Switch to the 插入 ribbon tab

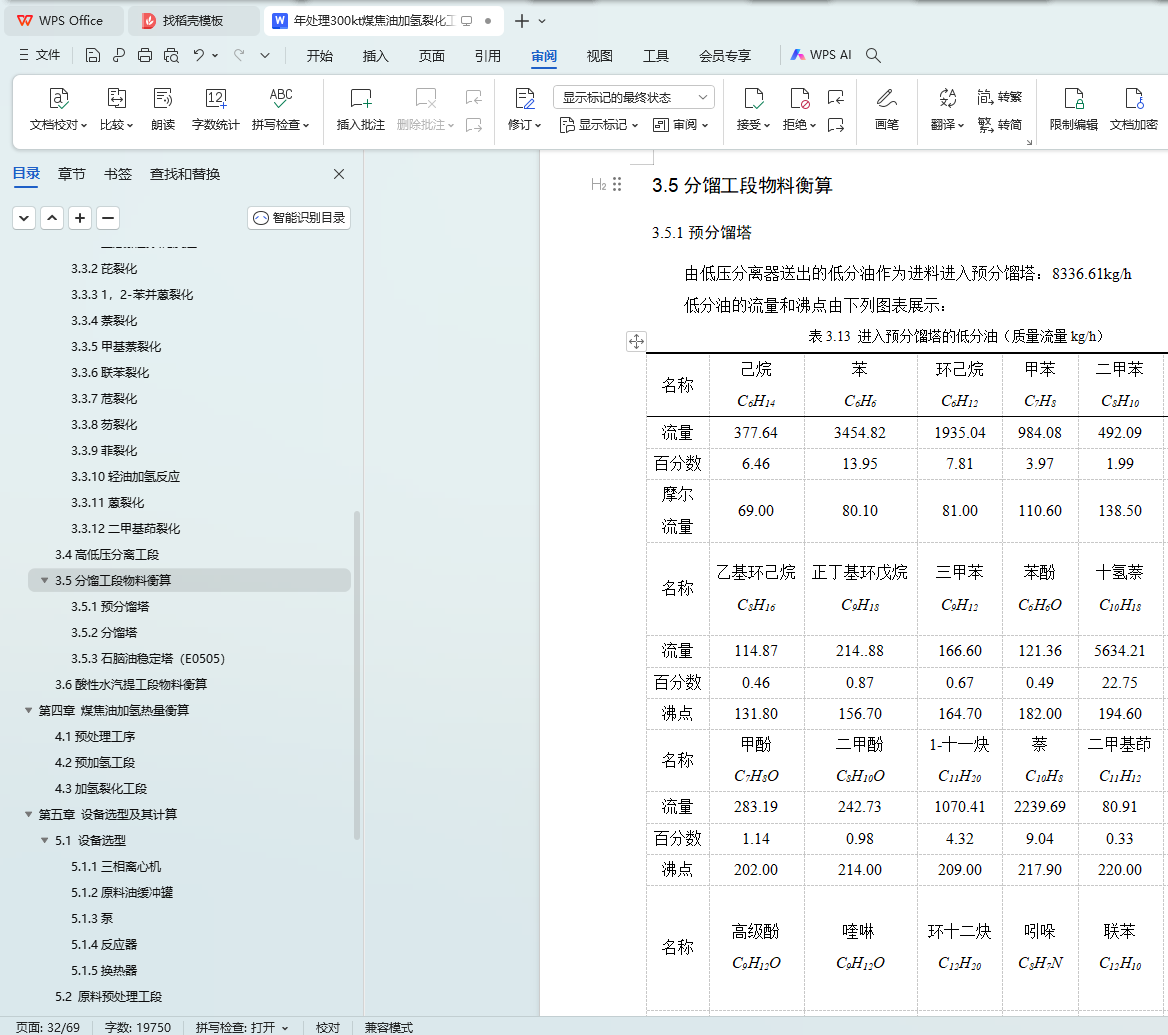pos(375,56)
